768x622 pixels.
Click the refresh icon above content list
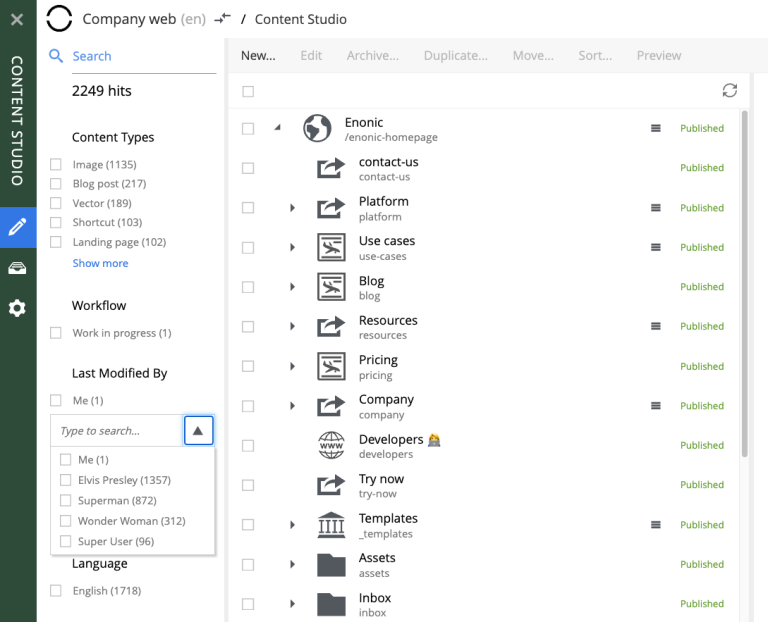(x=729, y=91)
